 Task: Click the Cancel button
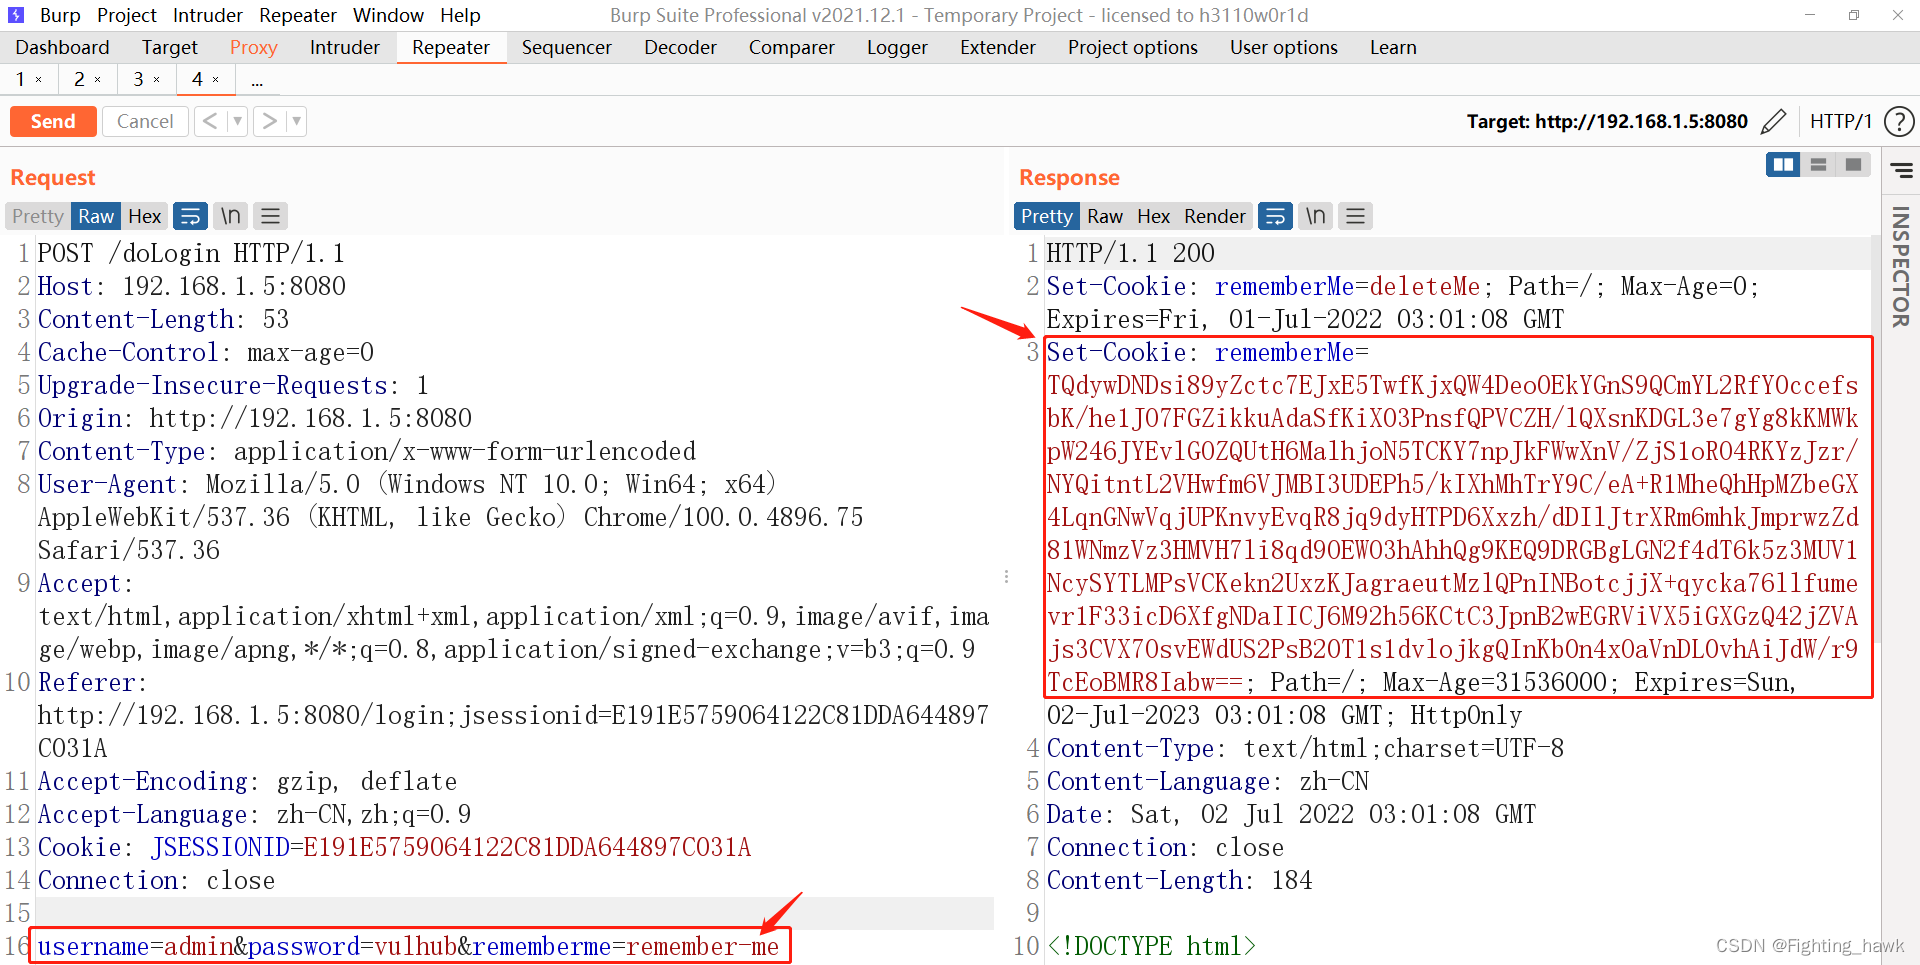(145, 121)
